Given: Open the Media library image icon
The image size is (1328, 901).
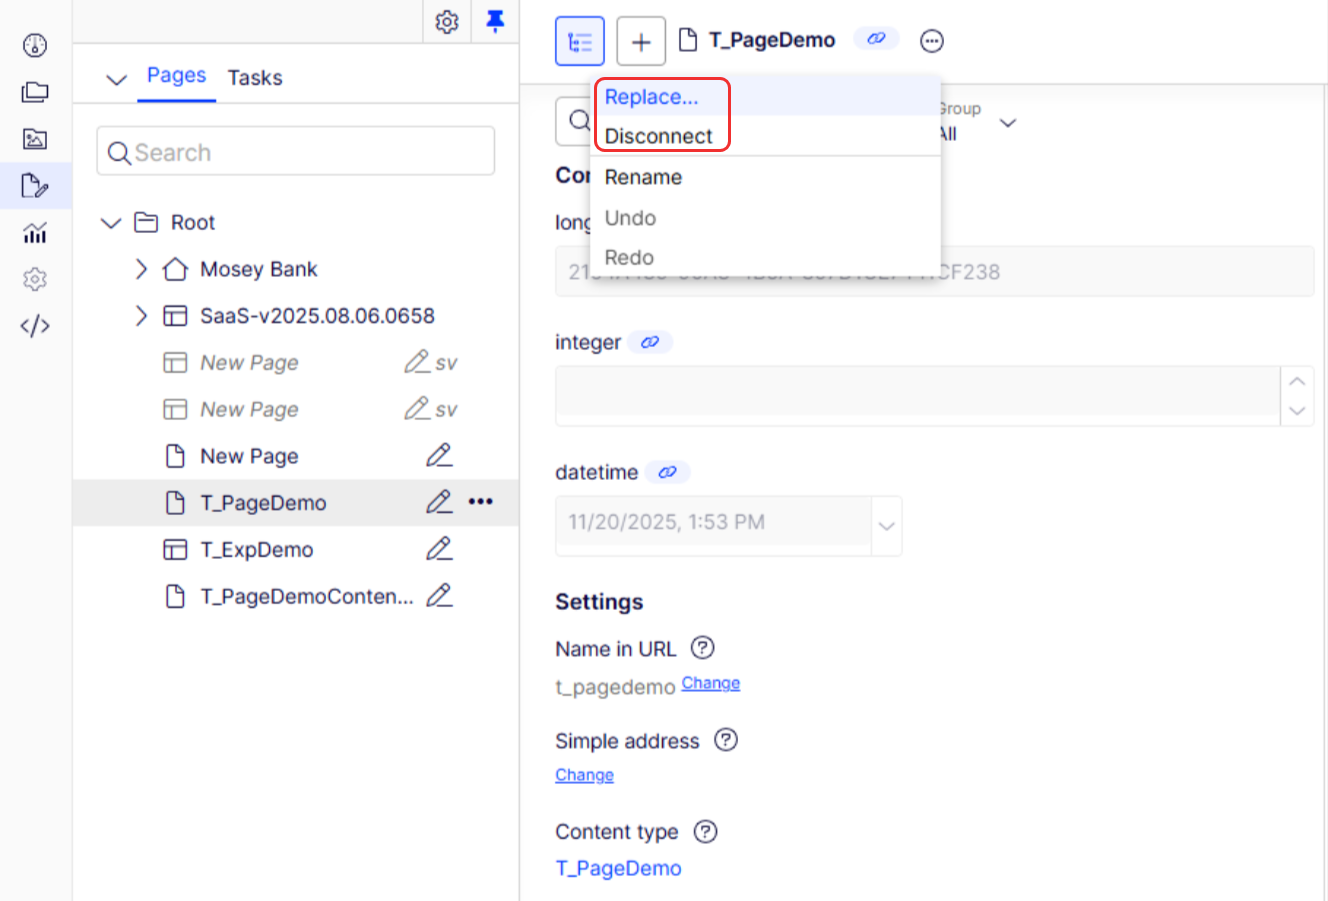Looking at the screenshot, I should point(34,139).
